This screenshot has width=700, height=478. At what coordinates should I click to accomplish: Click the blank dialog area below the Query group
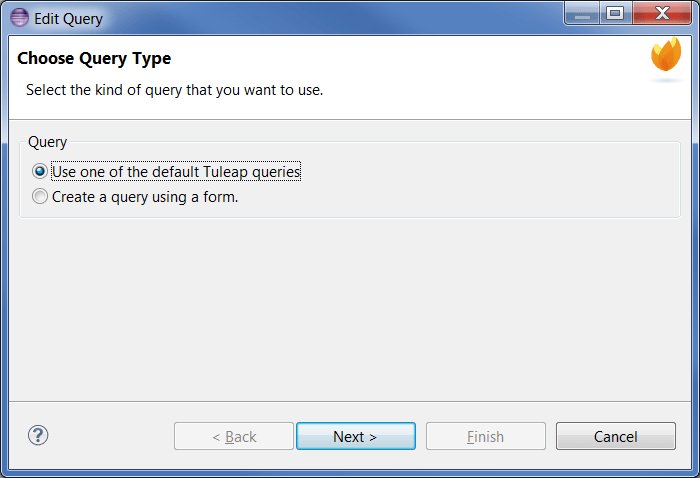pyautogui.click(x=350, y=310)
